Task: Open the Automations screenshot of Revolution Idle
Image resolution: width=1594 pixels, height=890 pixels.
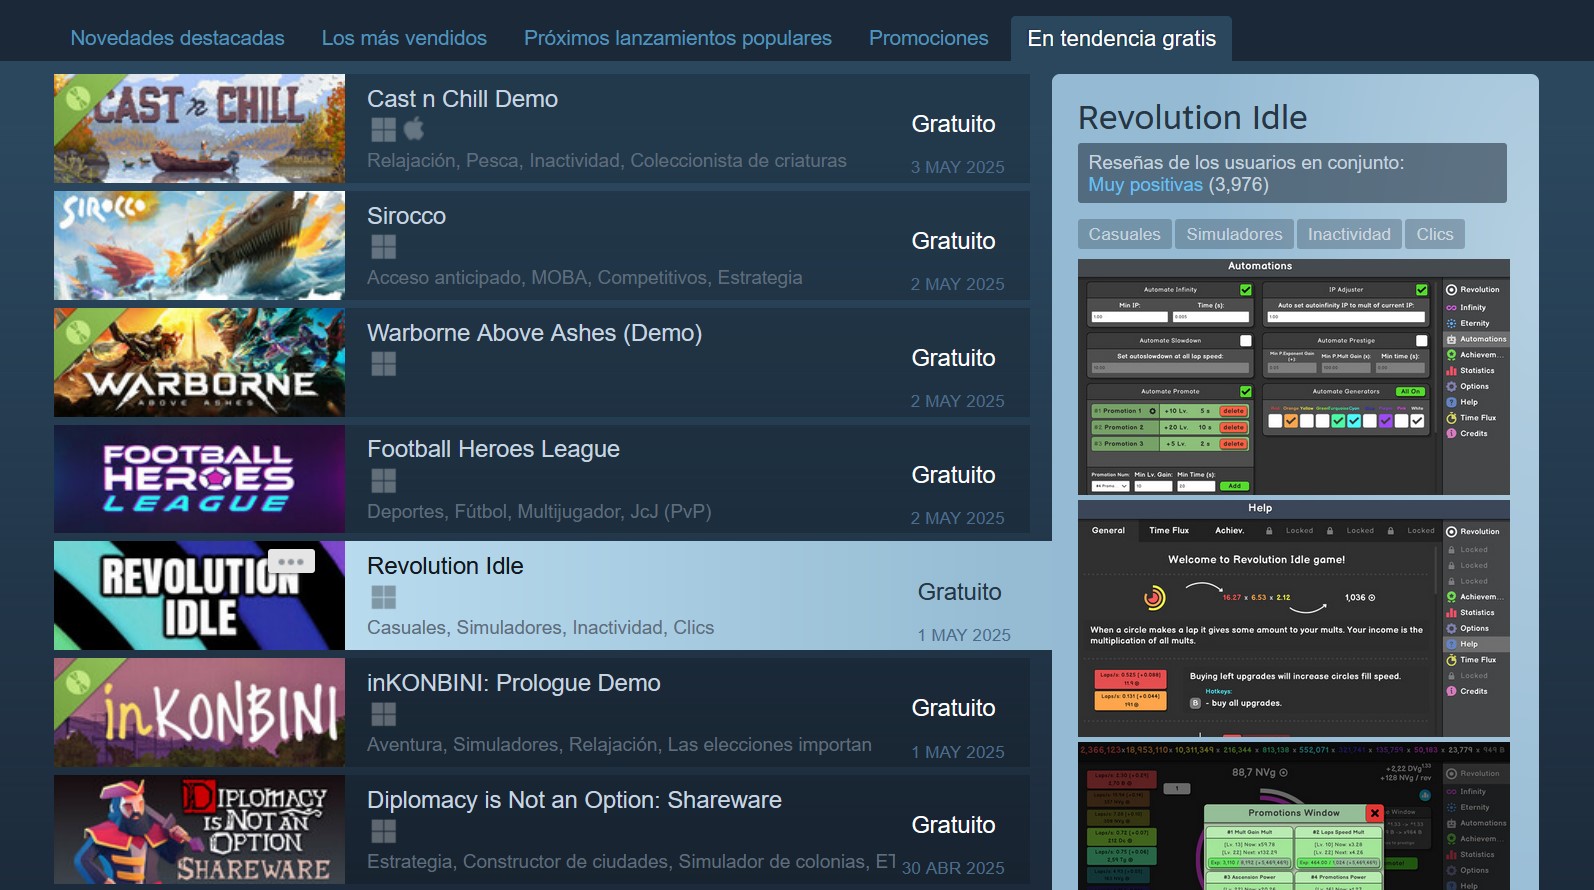Action: [x=1294, y=377]
